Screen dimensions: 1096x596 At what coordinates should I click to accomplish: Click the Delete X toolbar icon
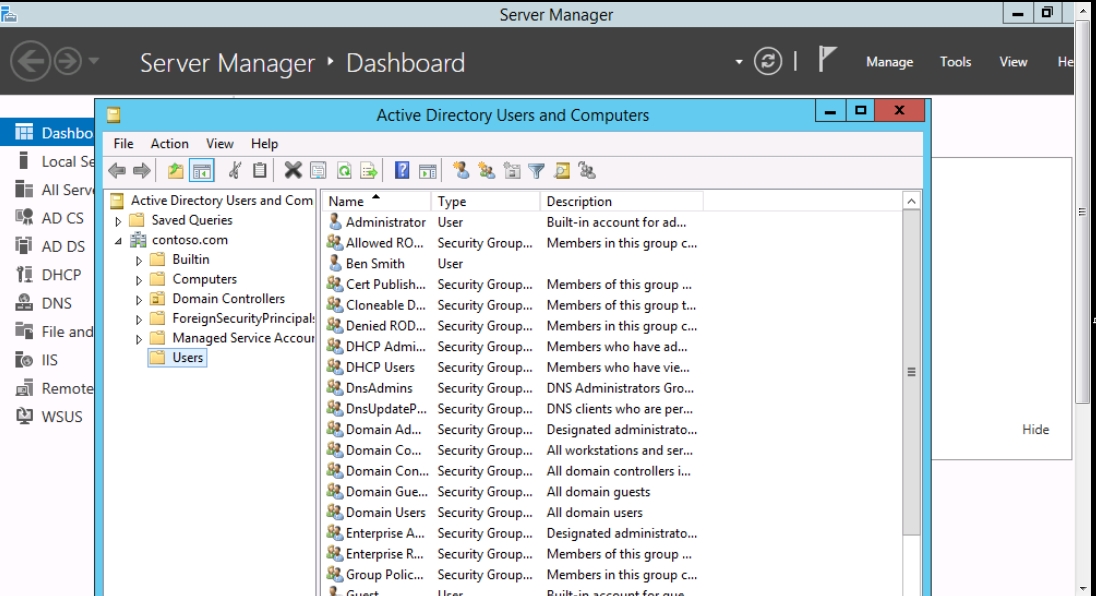point(293,170)
